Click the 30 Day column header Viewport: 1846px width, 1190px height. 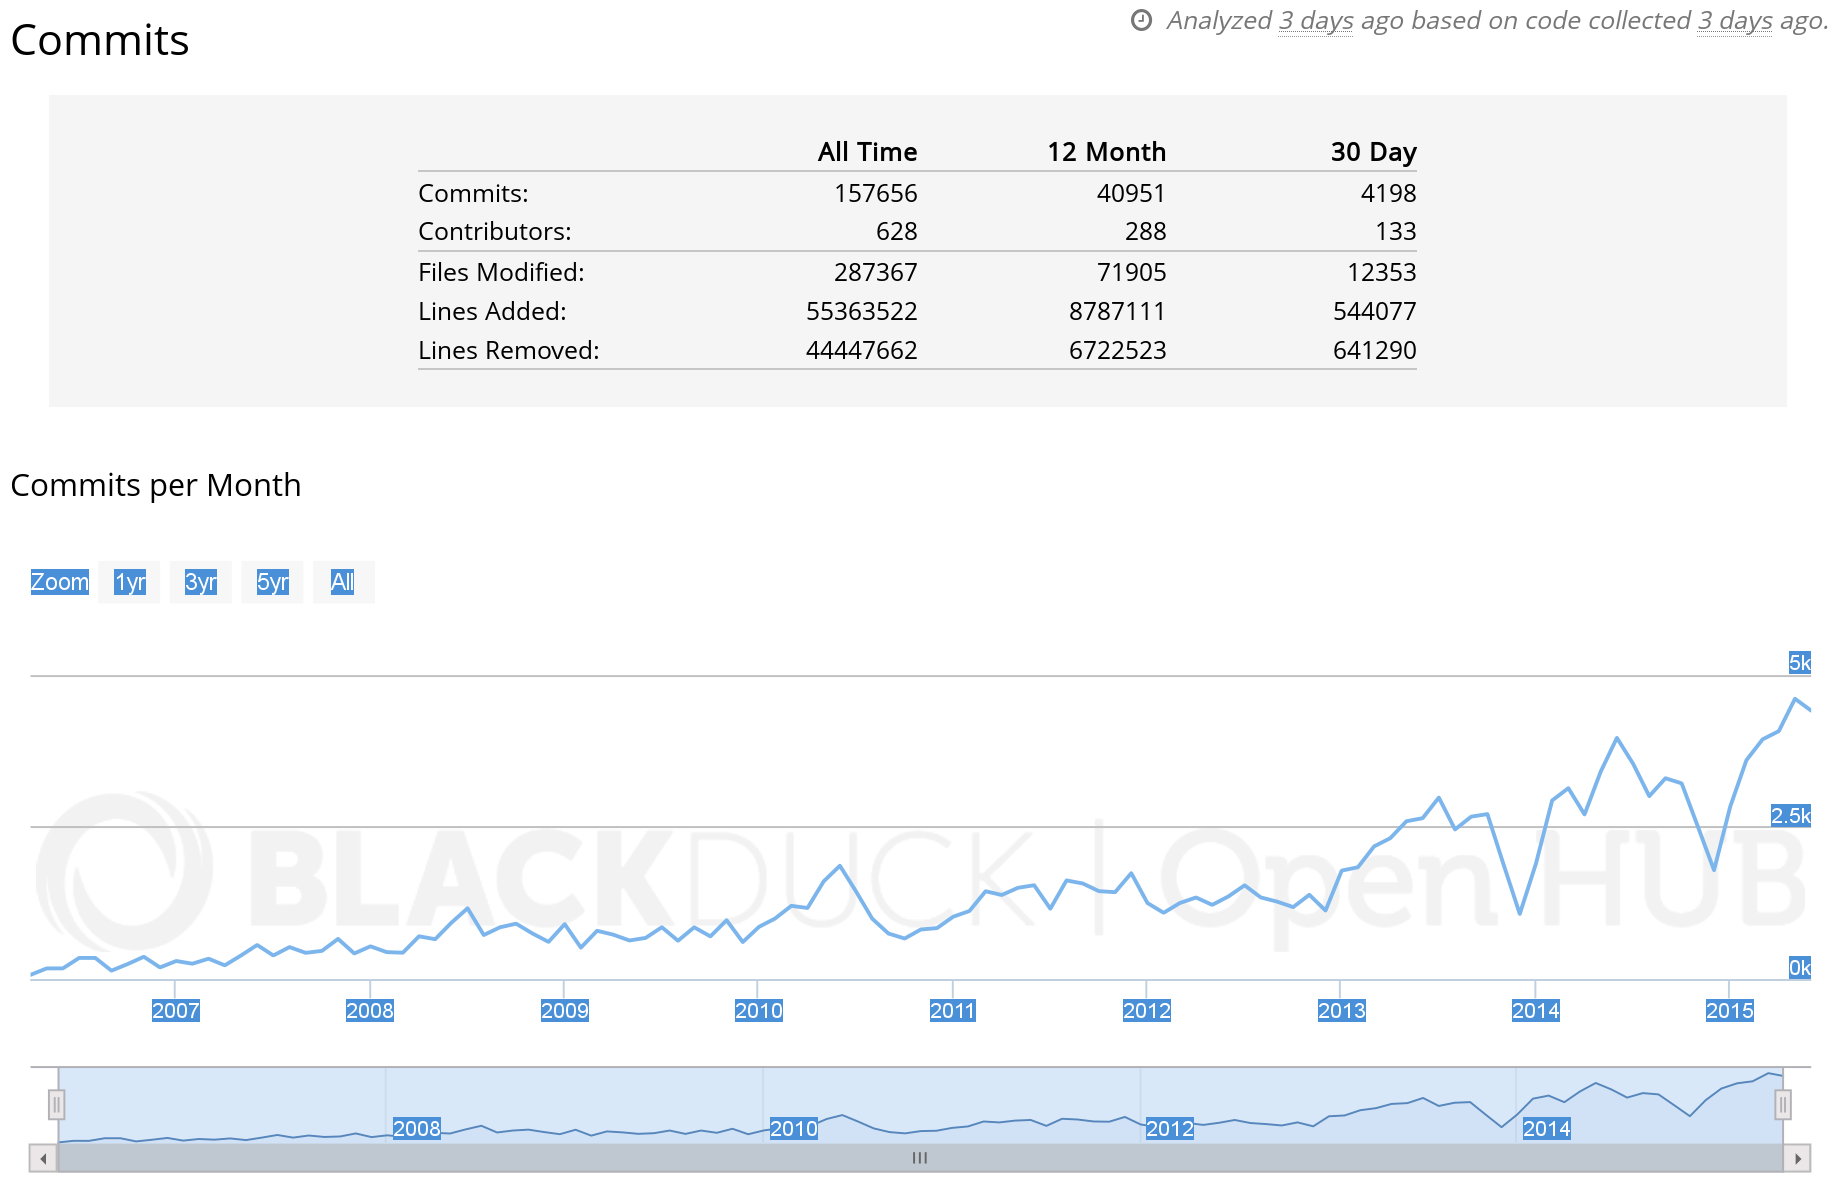[1373, 152]
